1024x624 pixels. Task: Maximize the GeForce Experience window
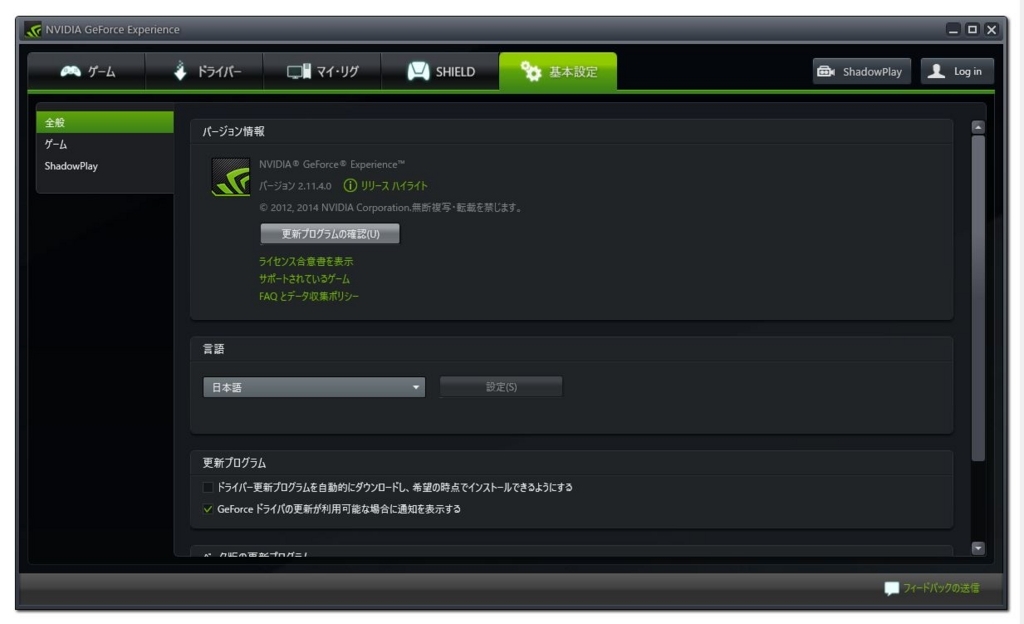(972, 29)
